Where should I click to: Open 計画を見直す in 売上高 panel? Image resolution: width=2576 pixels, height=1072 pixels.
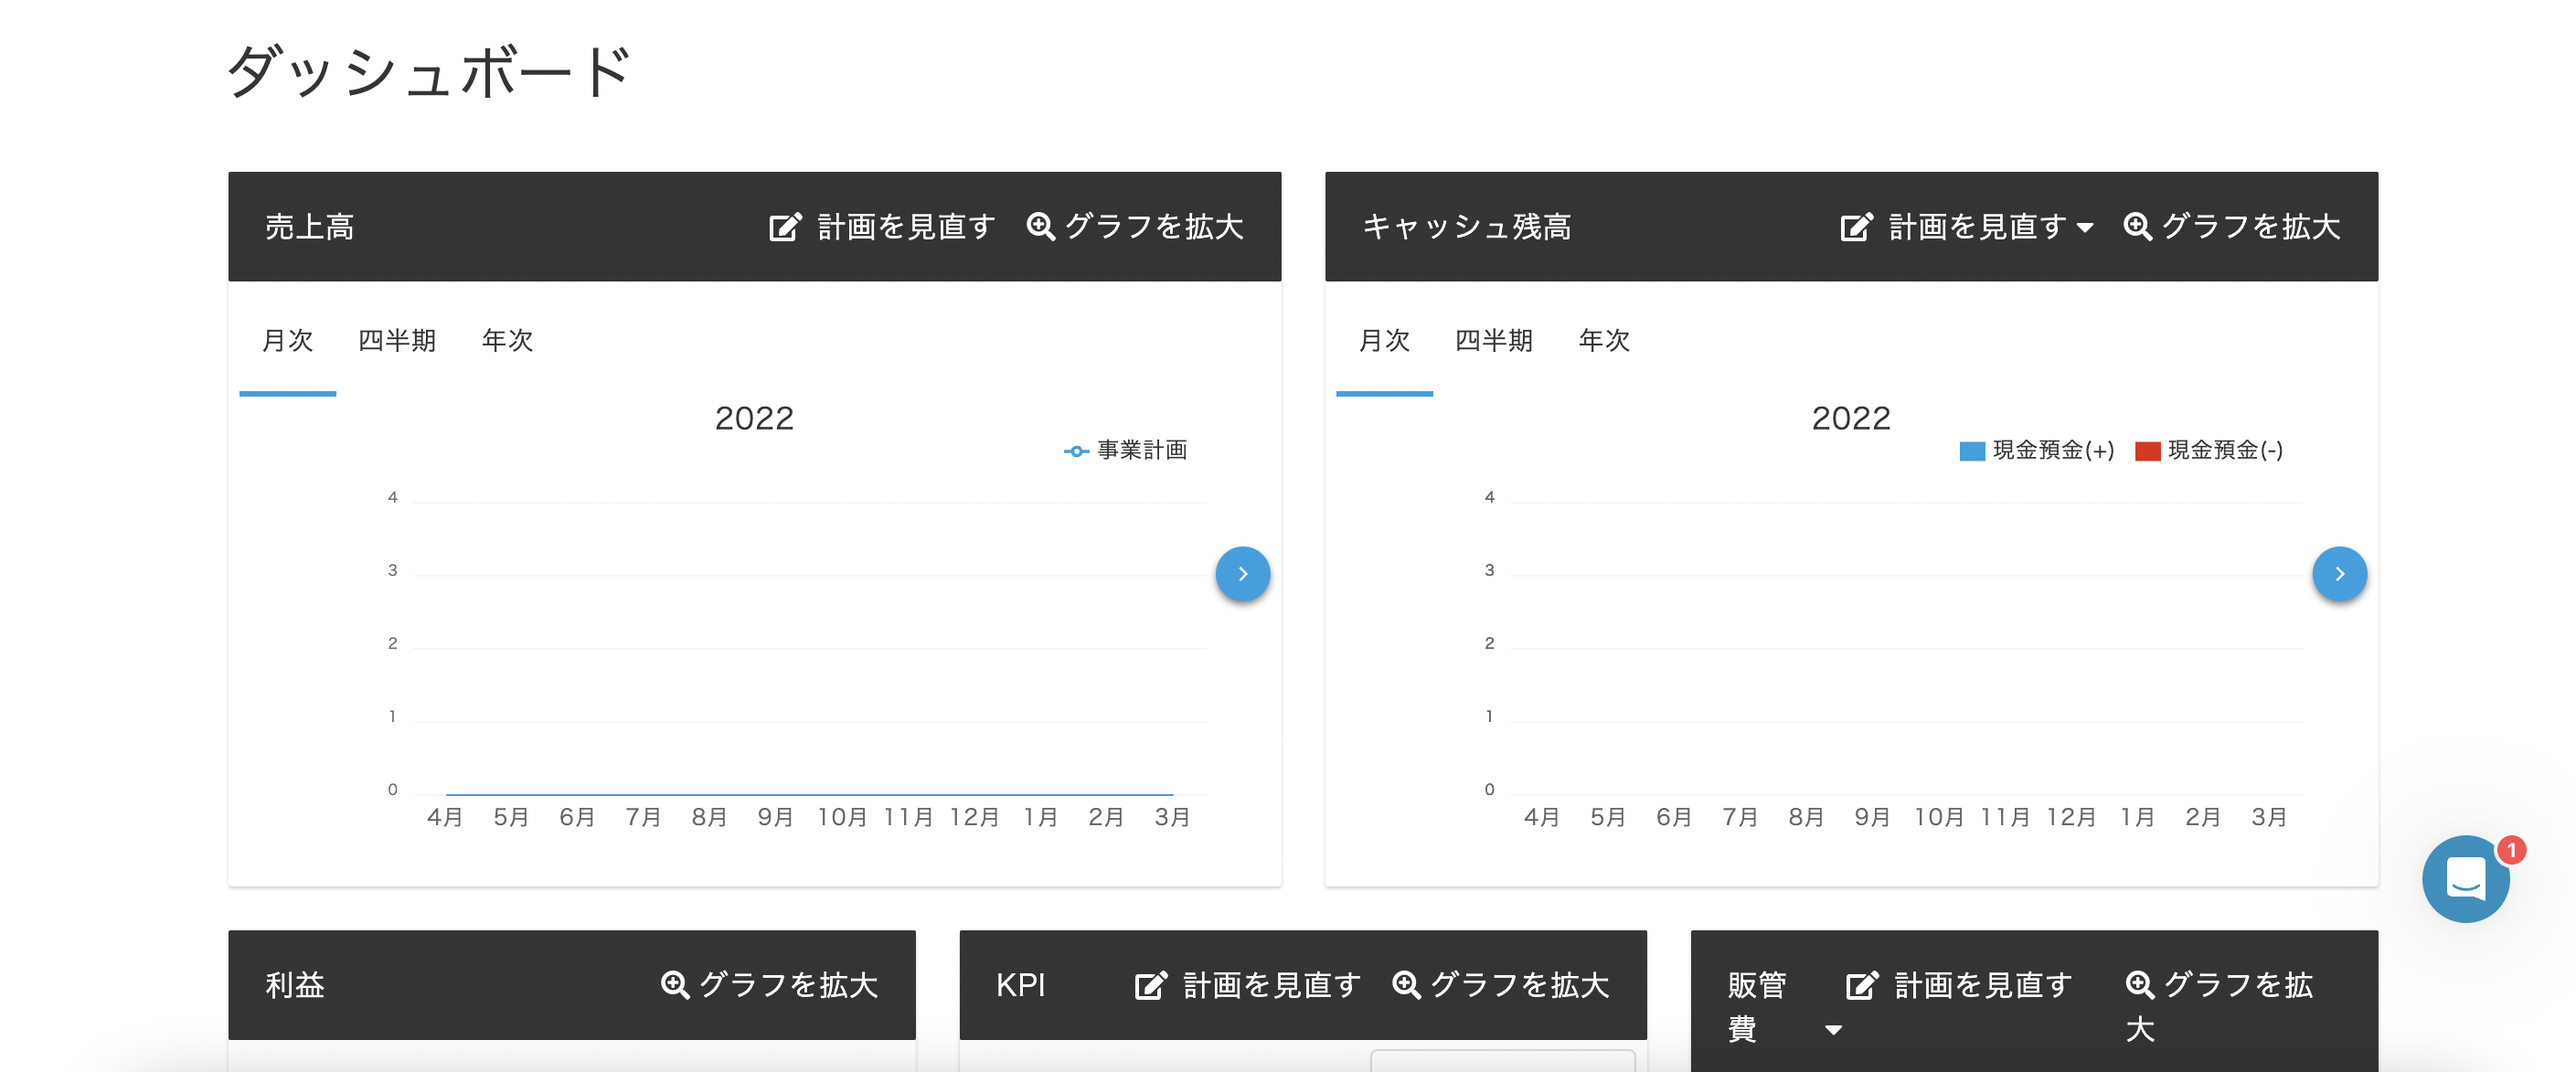882,227
